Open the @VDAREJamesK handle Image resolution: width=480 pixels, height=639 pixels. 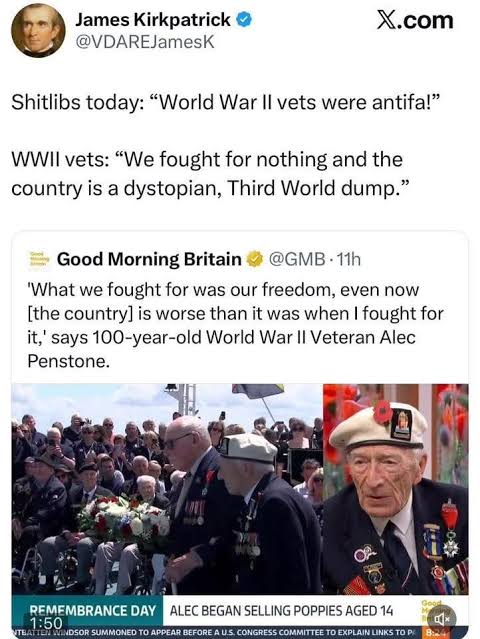(145, 42)
